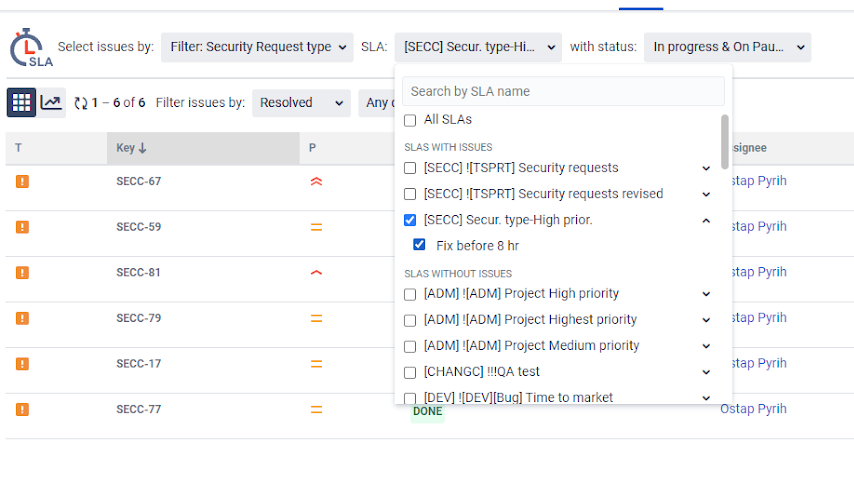Check [SECC] ![TSPRT] Security requests checkbox

(410, 168)
